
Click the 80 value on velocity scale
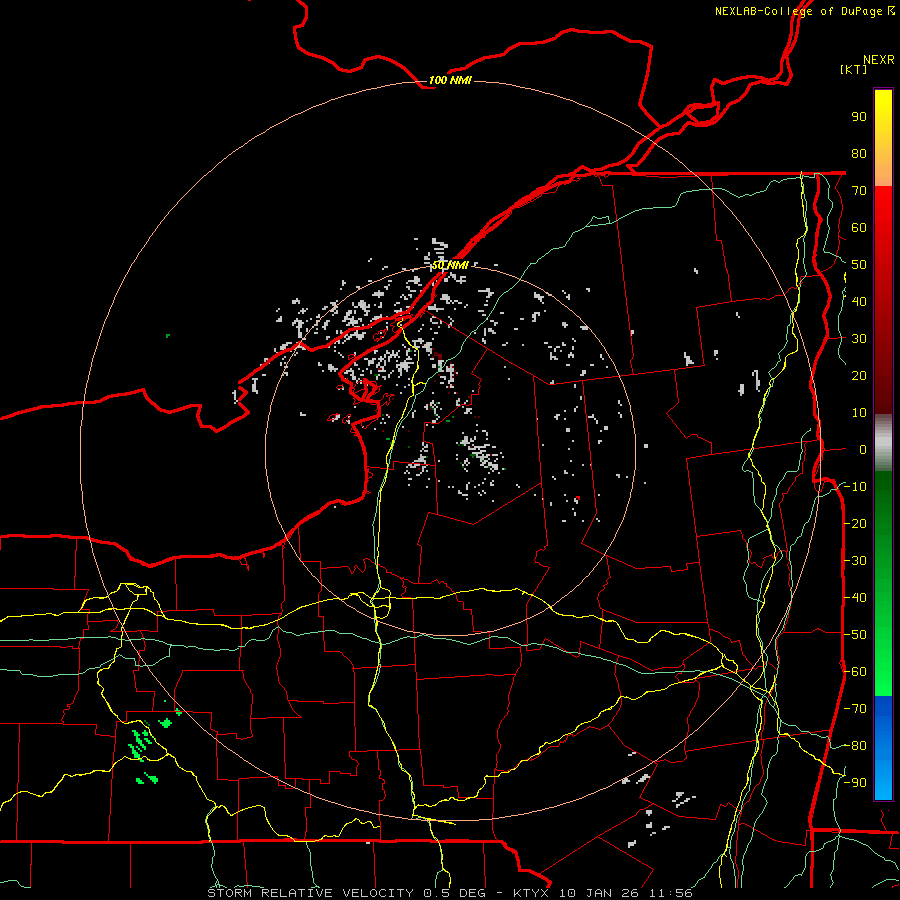(859, 154)
